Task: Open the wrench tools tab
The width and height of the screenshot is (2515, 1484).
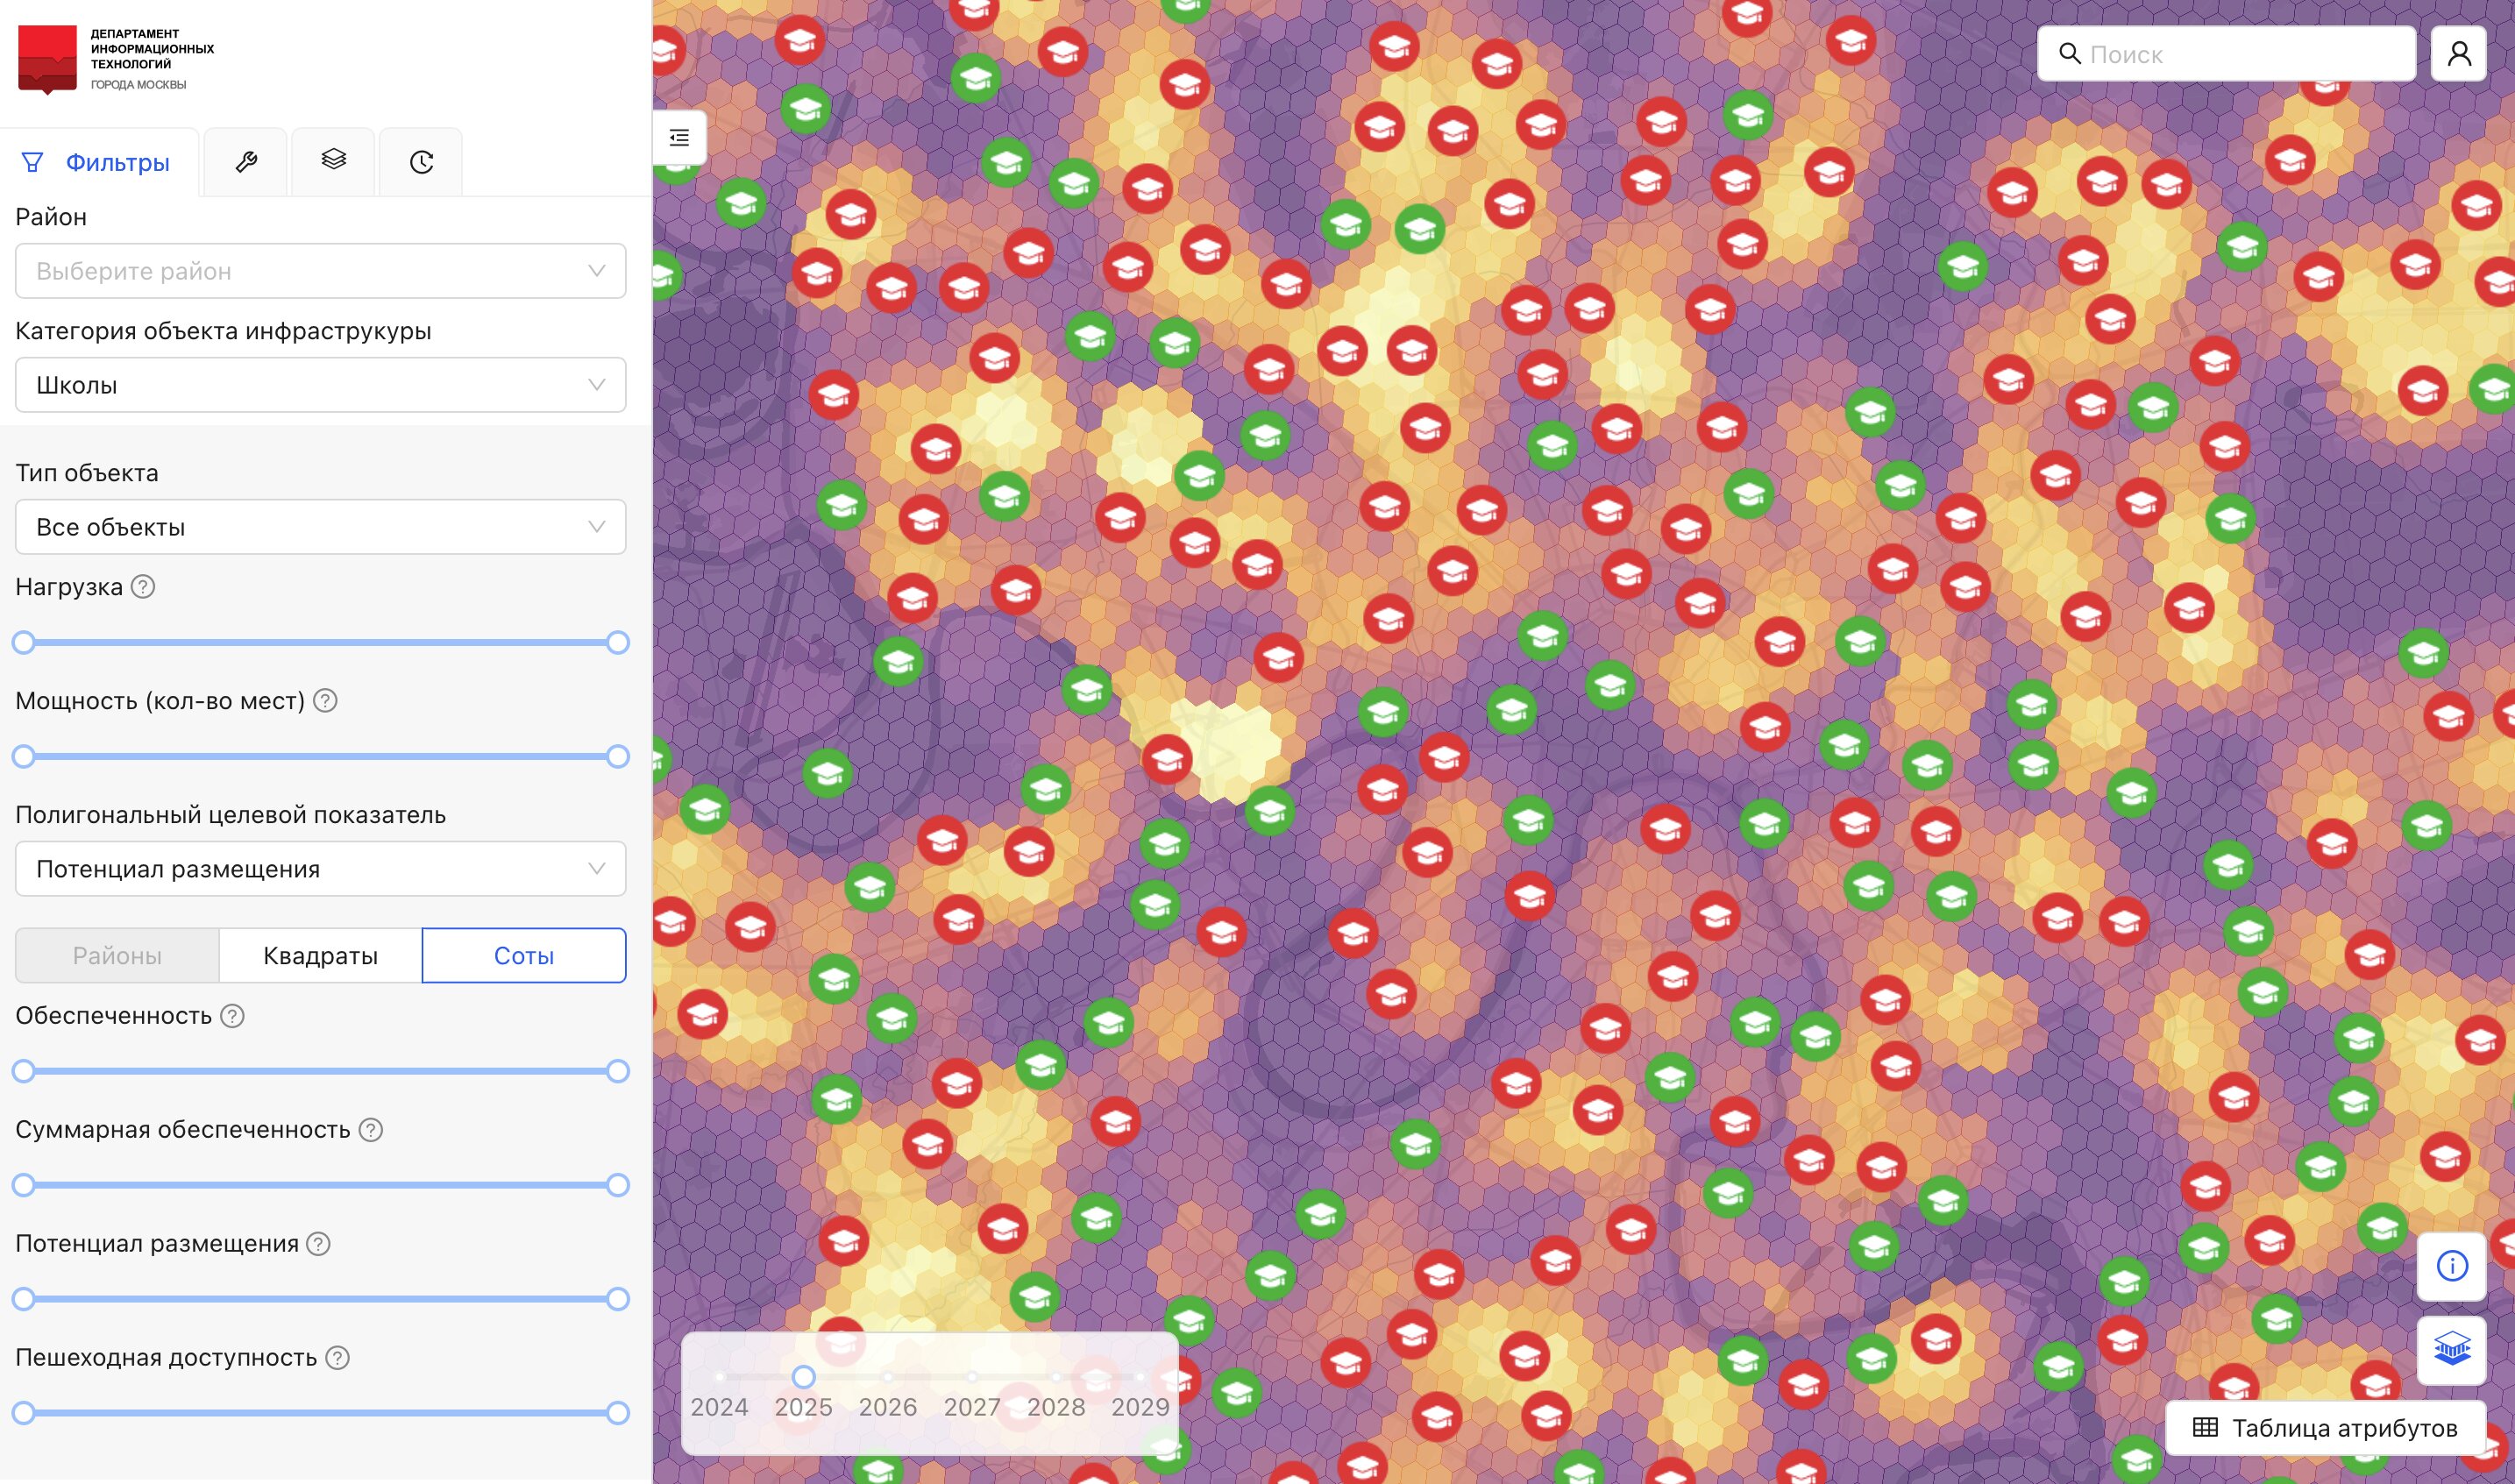Action: click(246, 162)
